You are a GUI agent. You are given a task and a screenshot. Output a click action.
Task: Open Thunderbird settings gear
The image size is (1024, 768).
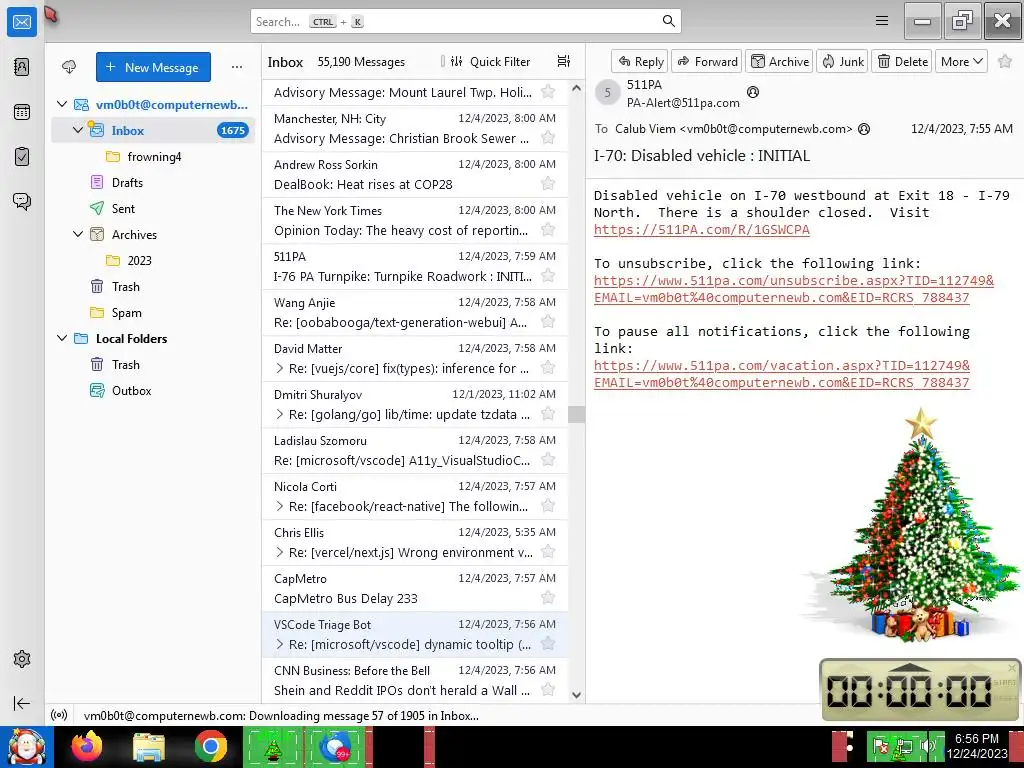point(22,659)
